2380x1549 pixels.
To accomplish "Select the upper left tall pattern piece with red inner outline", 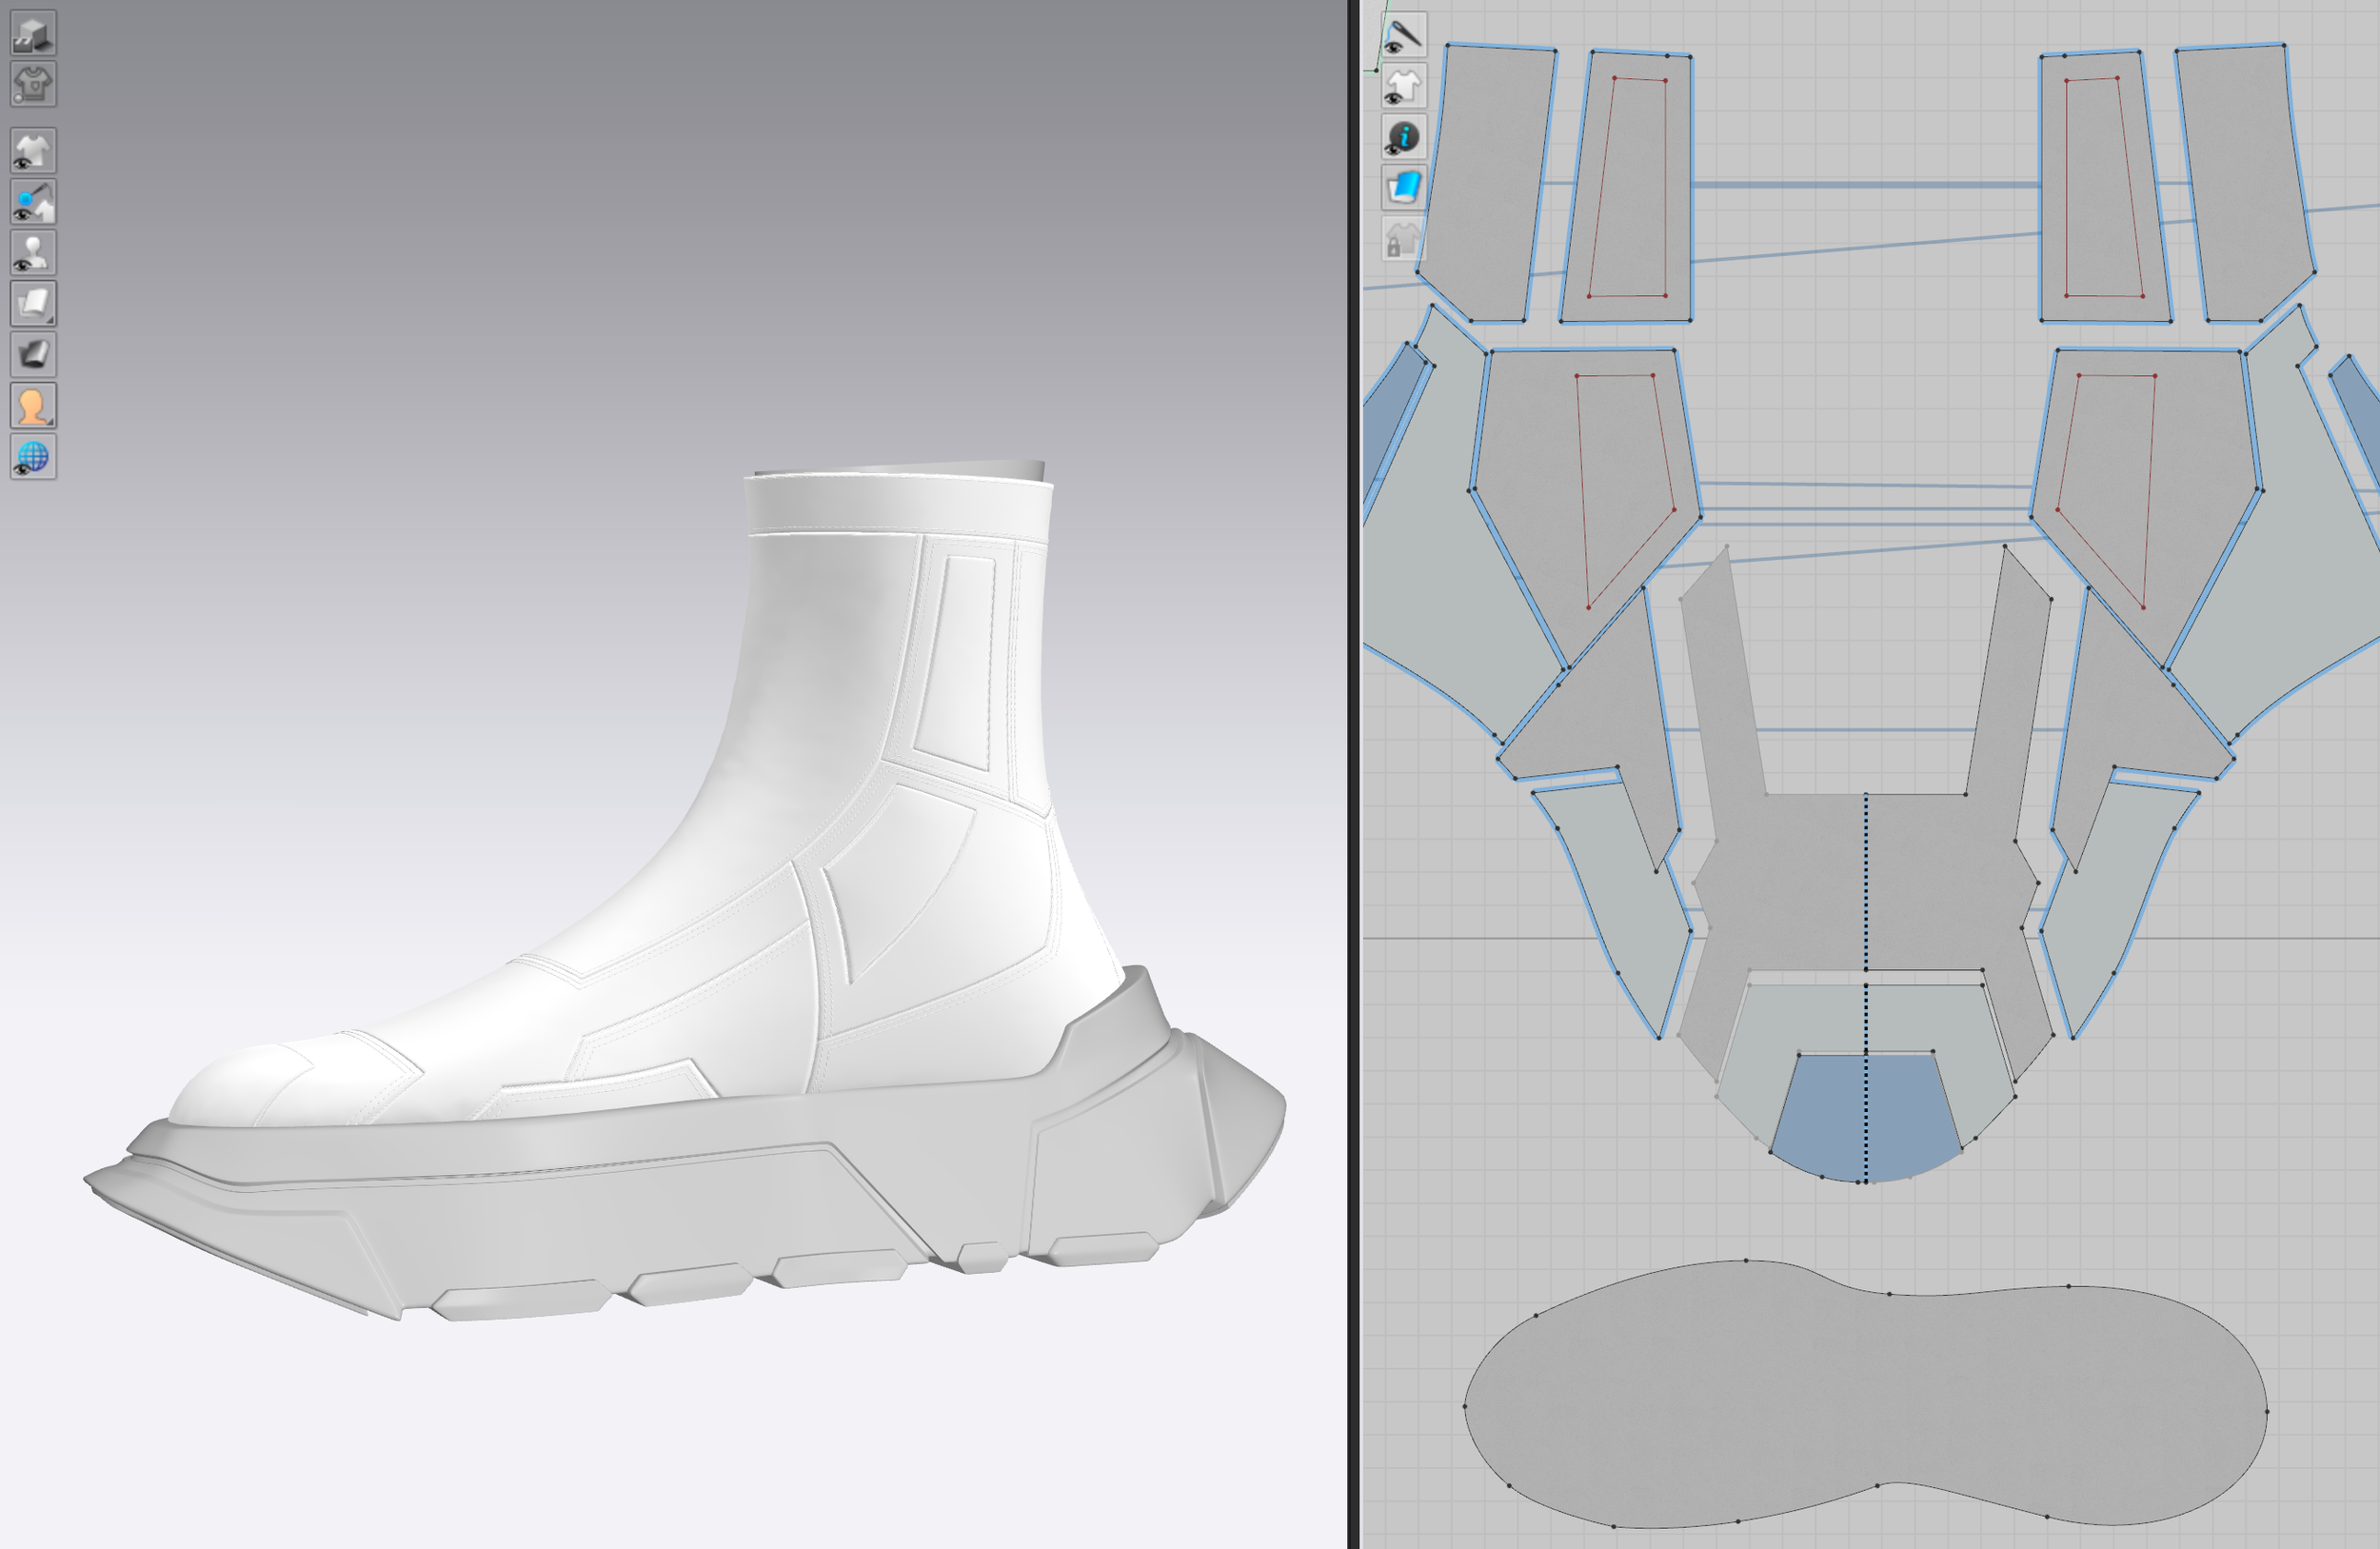I will [x=1627, y=187].
